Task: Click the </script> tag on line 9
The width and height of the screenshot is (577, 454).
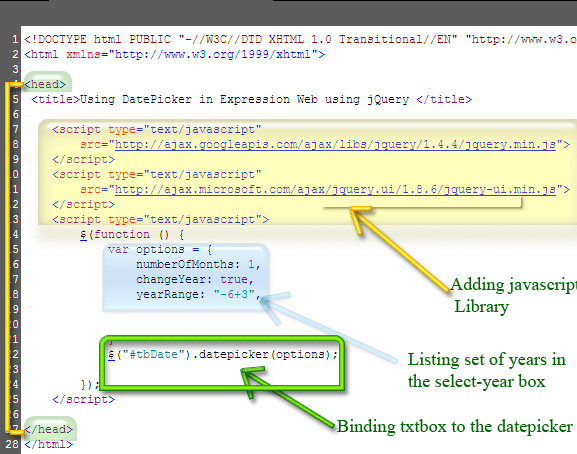Action: (x=84, y=160)
